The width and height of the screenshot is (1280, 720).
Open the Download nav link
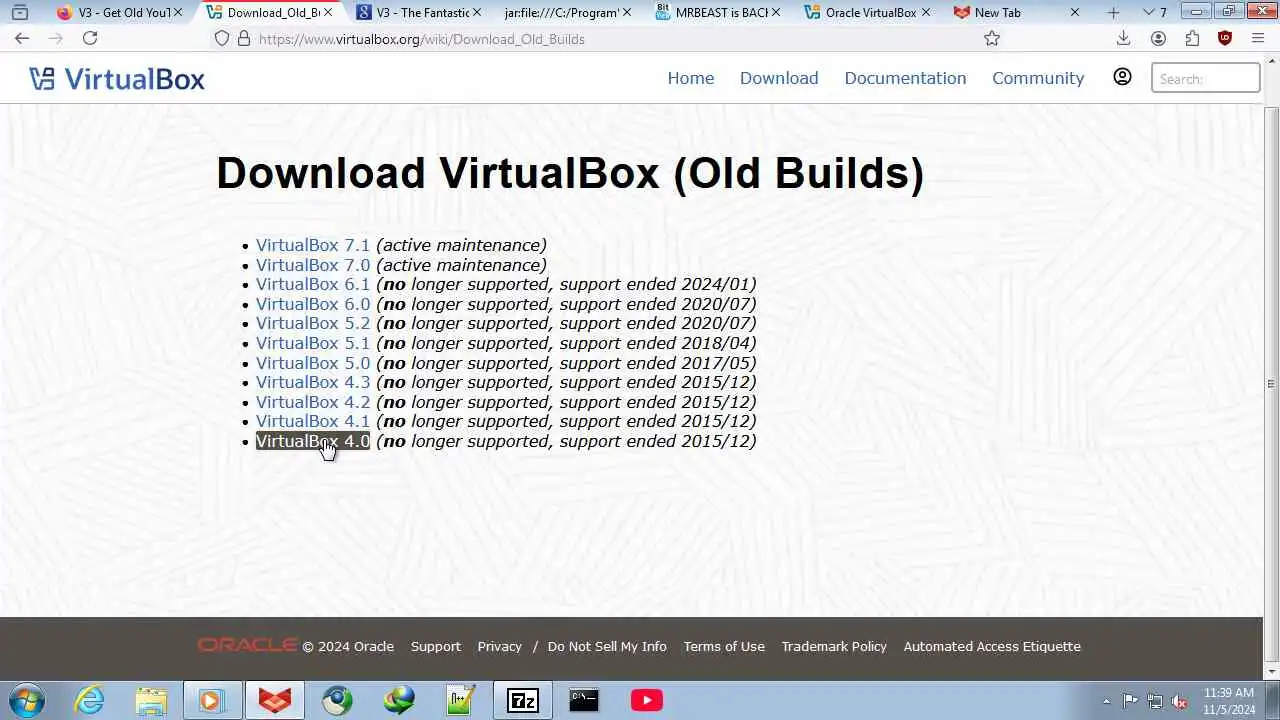(x=779, y=78)
